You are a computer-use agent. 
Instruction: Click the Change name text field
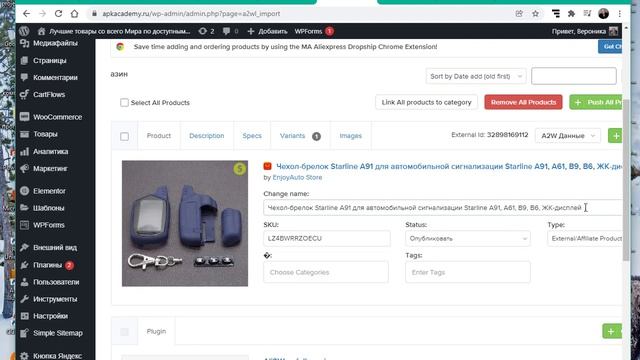(444, 208)
